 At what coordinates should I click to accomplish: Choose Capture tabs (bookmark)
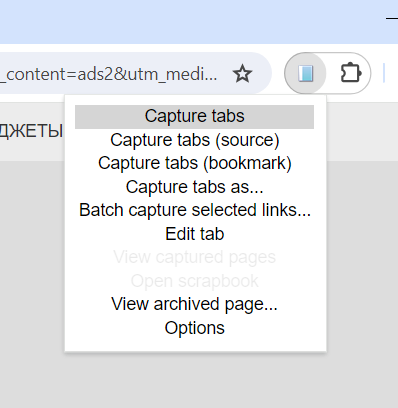pos(194,163)
